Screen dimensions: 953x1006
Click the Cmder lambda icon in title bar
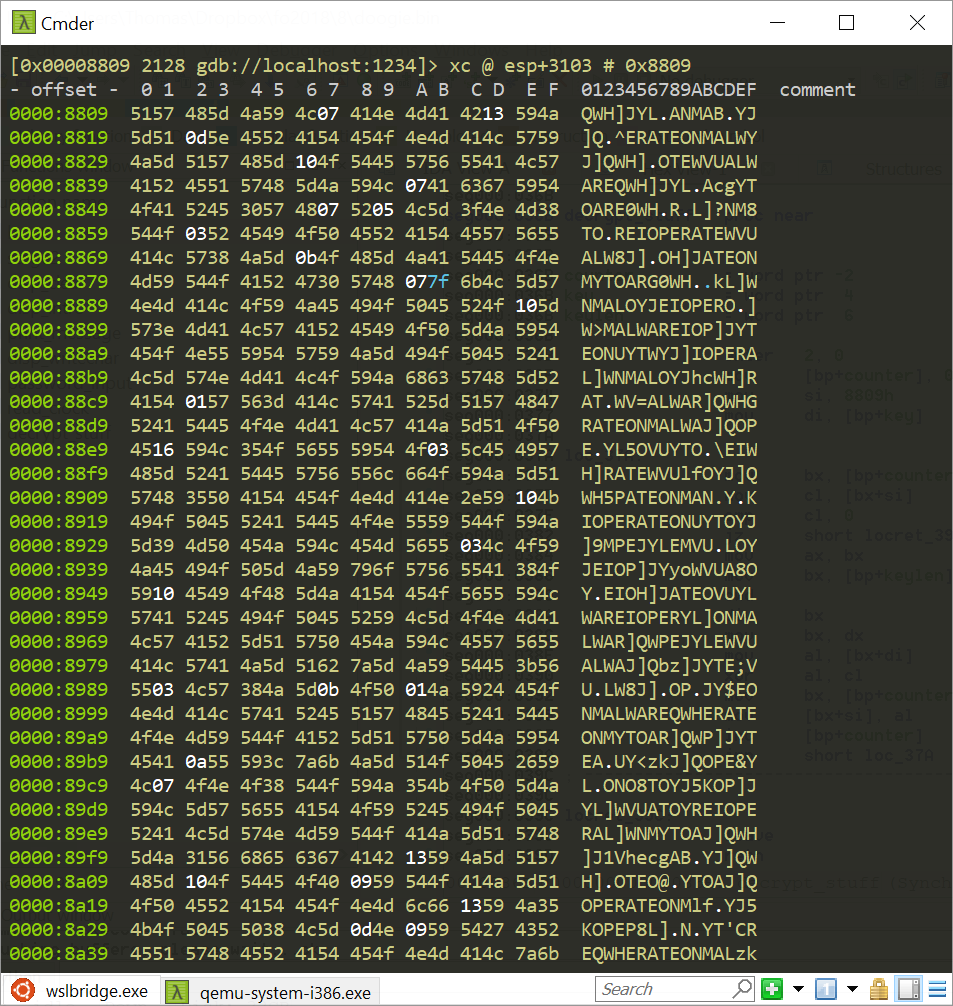tap(26, 21)
